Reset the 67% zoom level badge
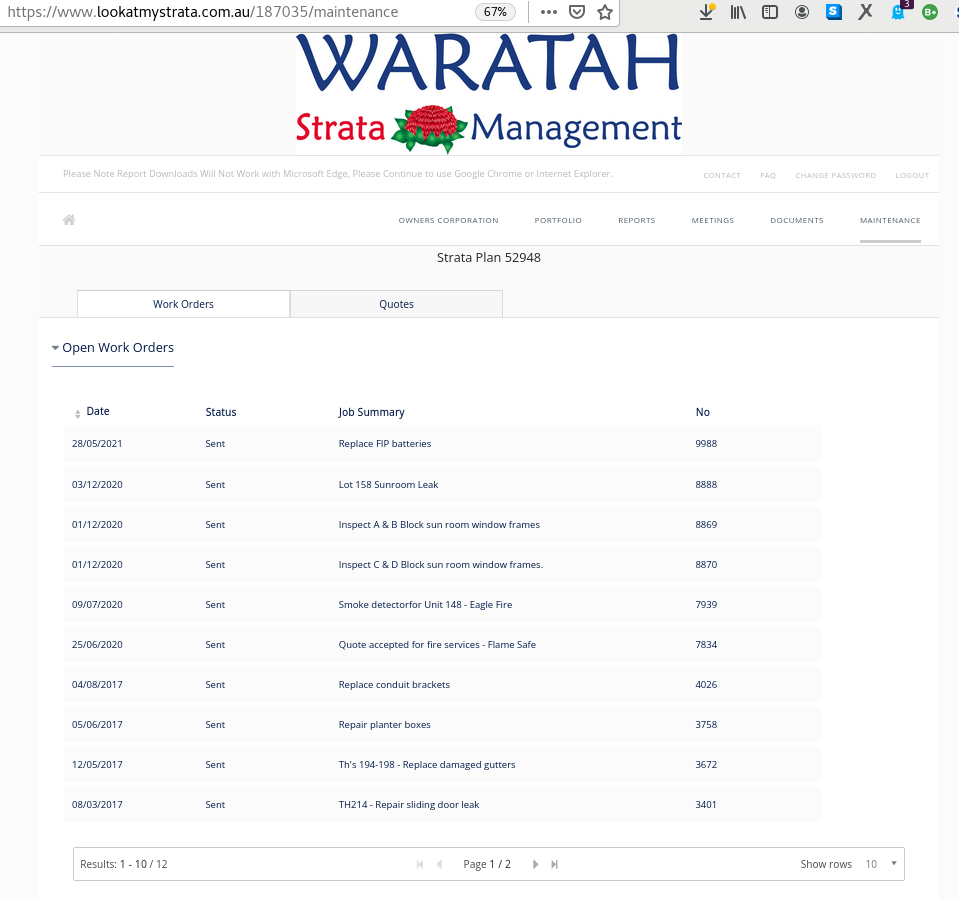Viewport: 959px width, 900px height. coord(495,12)
